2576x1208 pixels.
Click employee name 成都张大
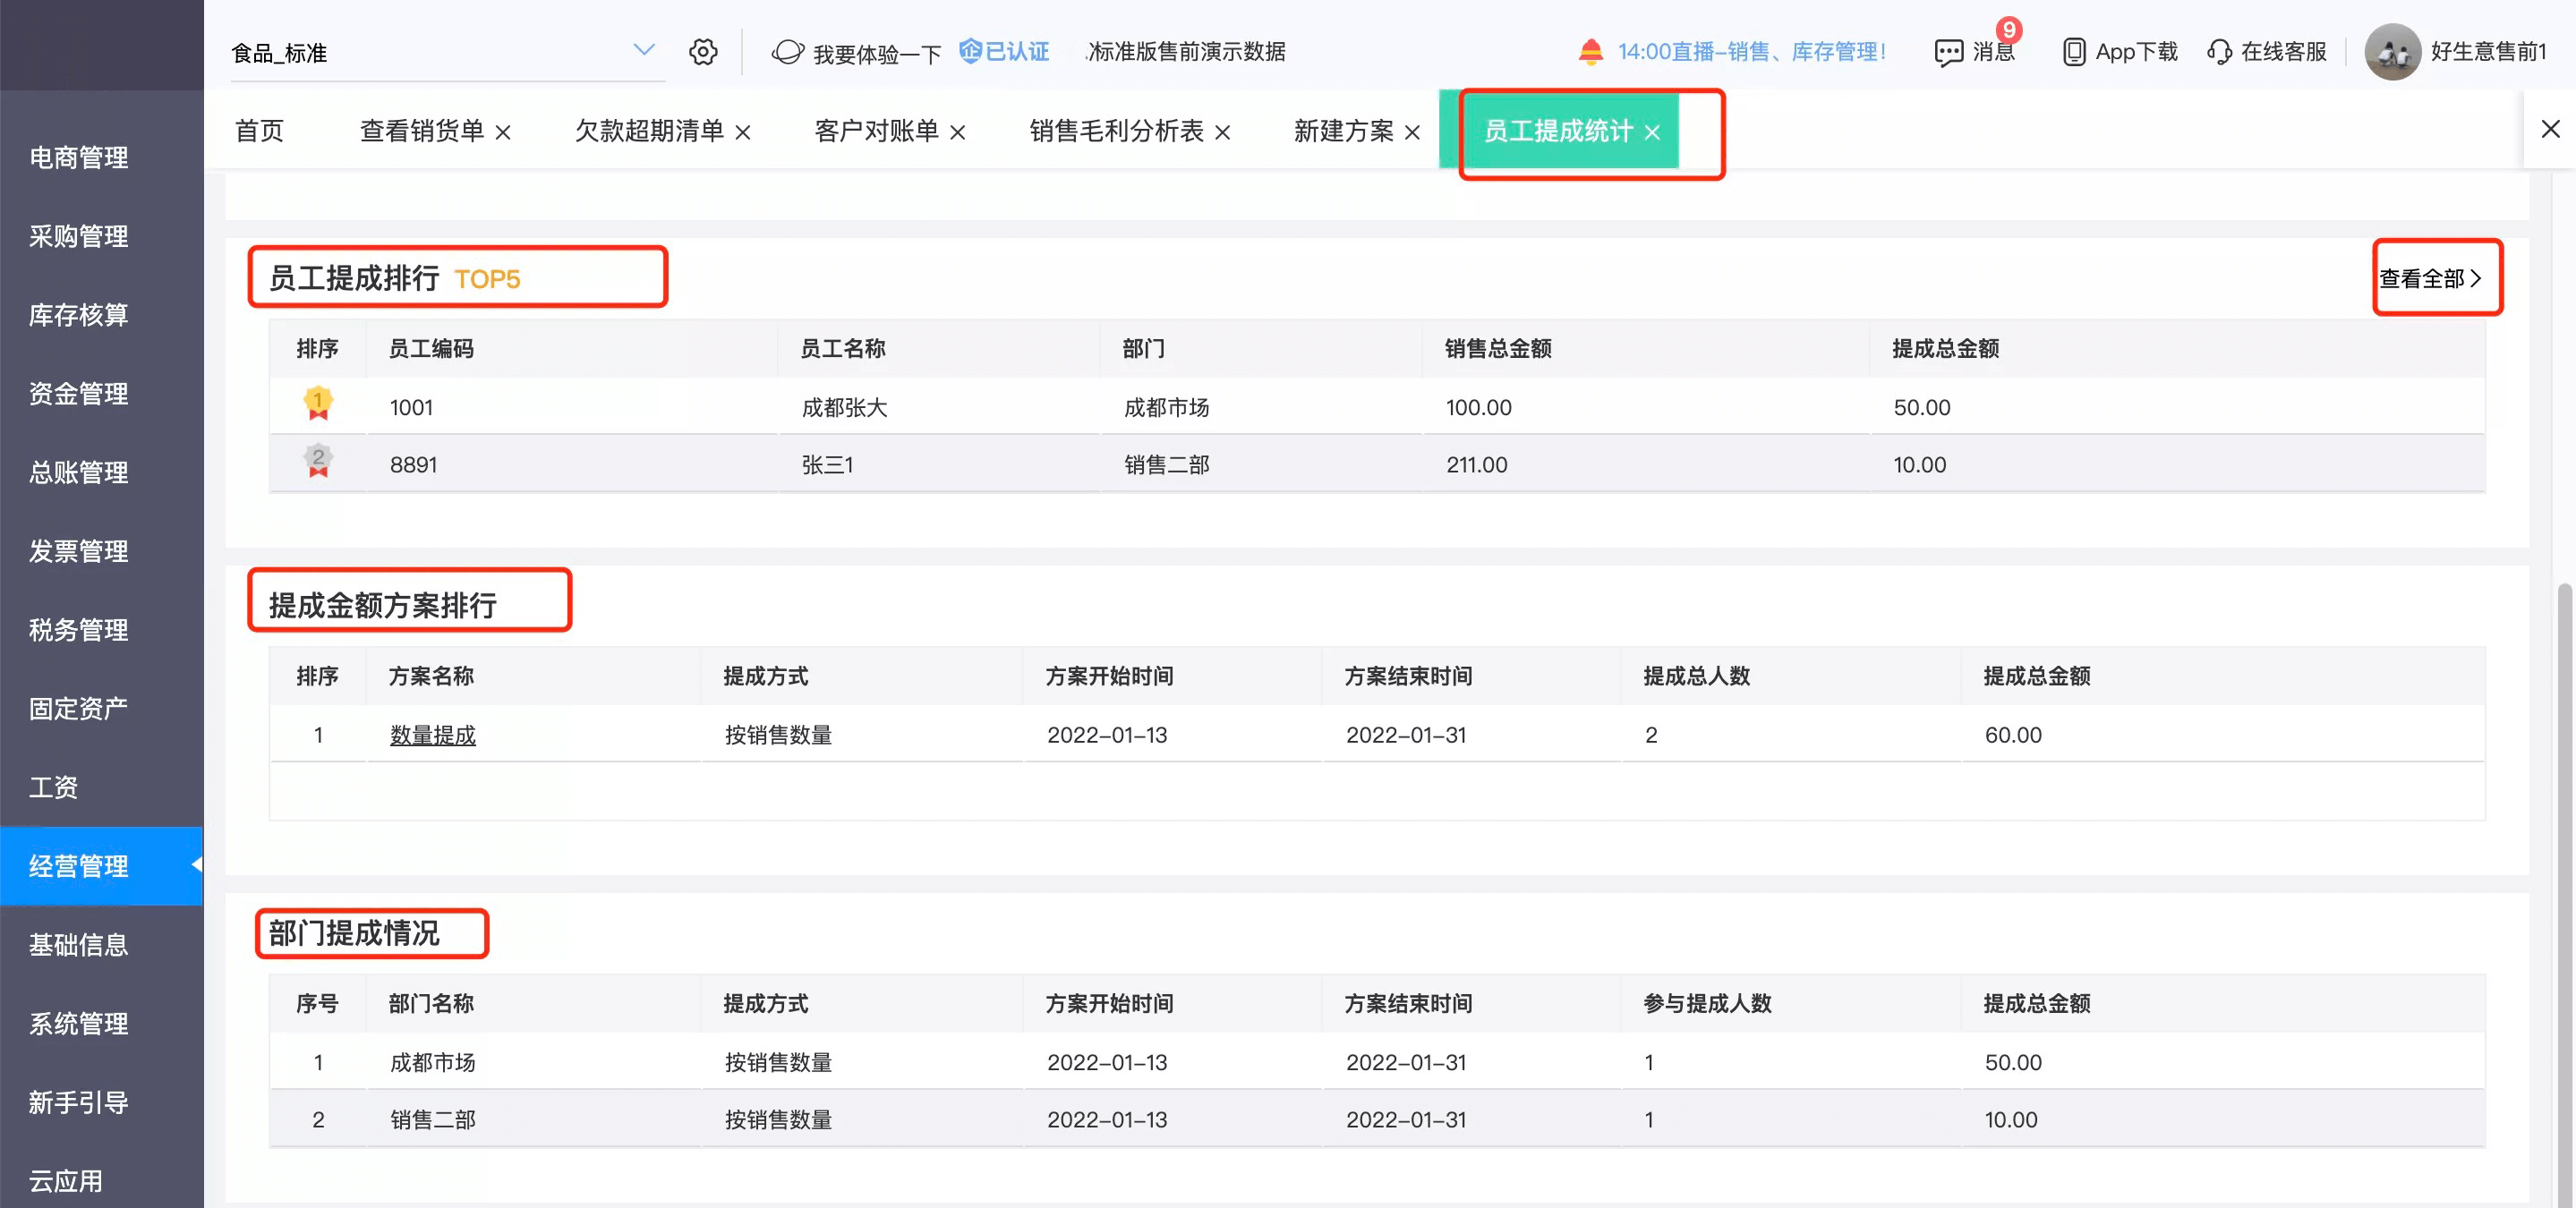[x=844, y=408]
